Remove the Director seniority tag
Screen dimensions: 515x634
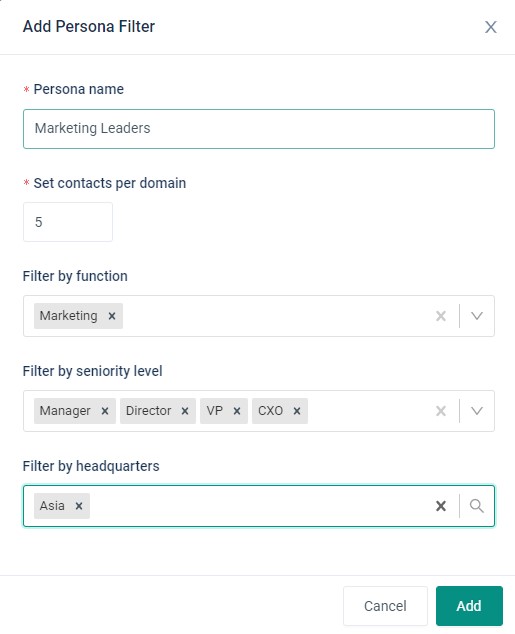(x=185, y=411)
